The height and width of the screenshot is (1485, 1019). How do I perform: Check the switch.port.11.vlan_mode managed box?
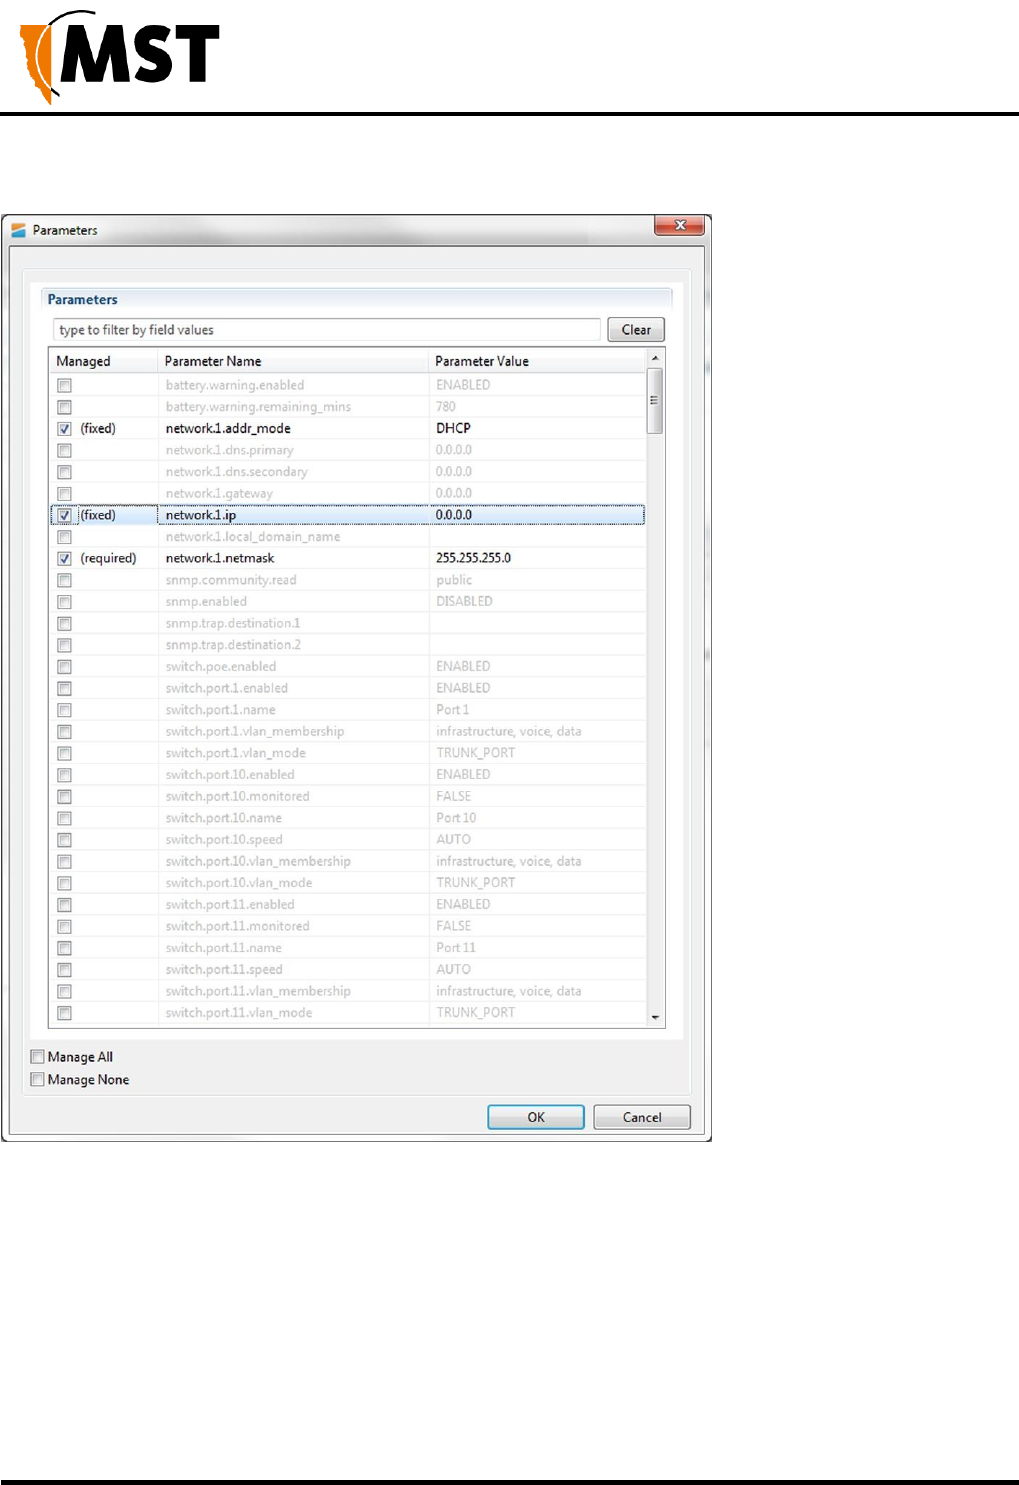[x=64, y=1013]
